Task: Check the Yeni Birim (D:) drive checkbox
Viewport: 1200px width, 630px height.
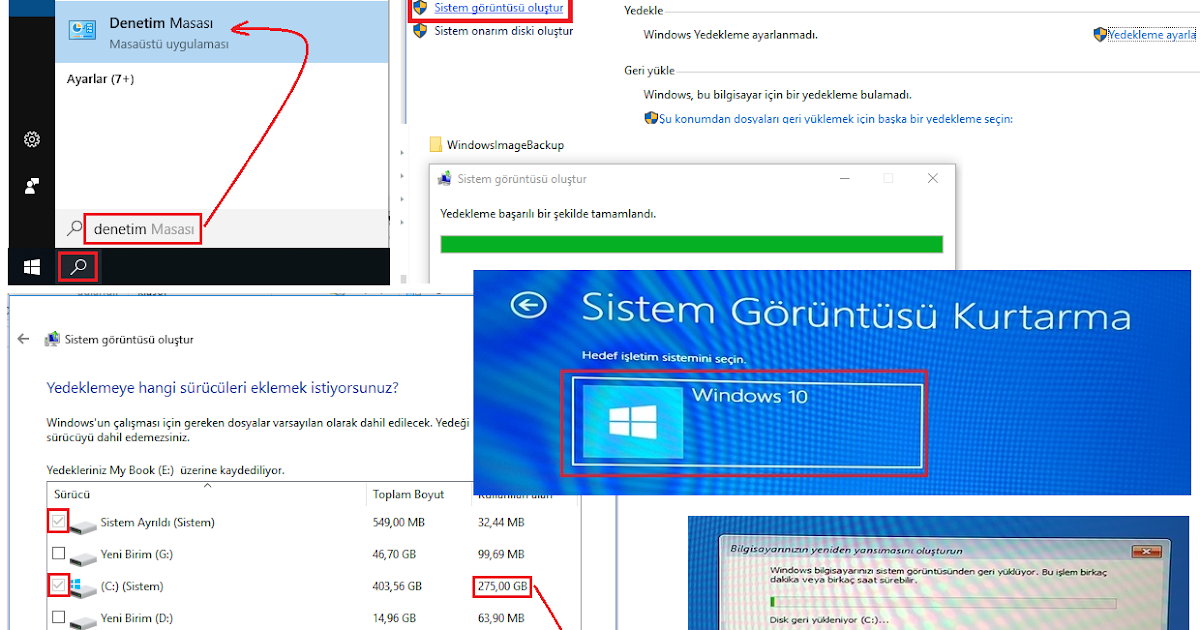Action: [x=59, y=617]
